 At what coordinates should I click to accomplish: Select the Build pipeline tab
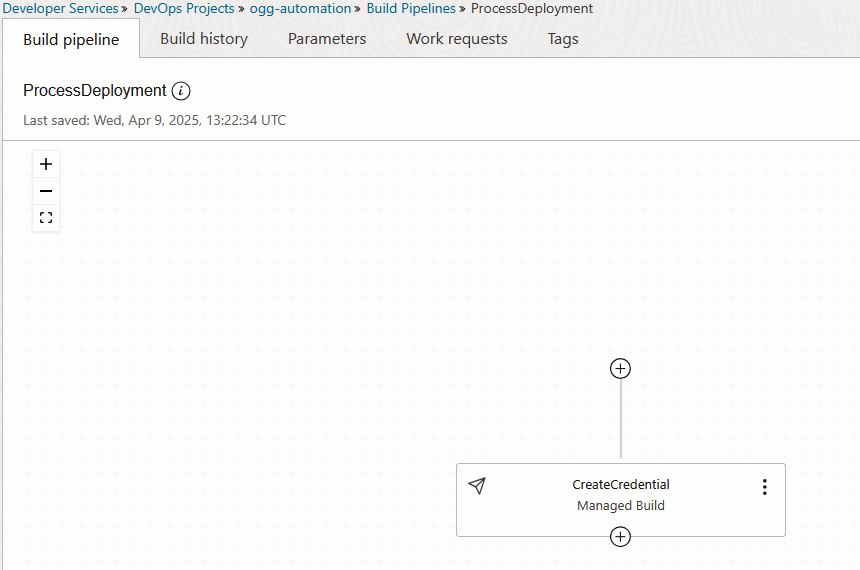point(71,39)
